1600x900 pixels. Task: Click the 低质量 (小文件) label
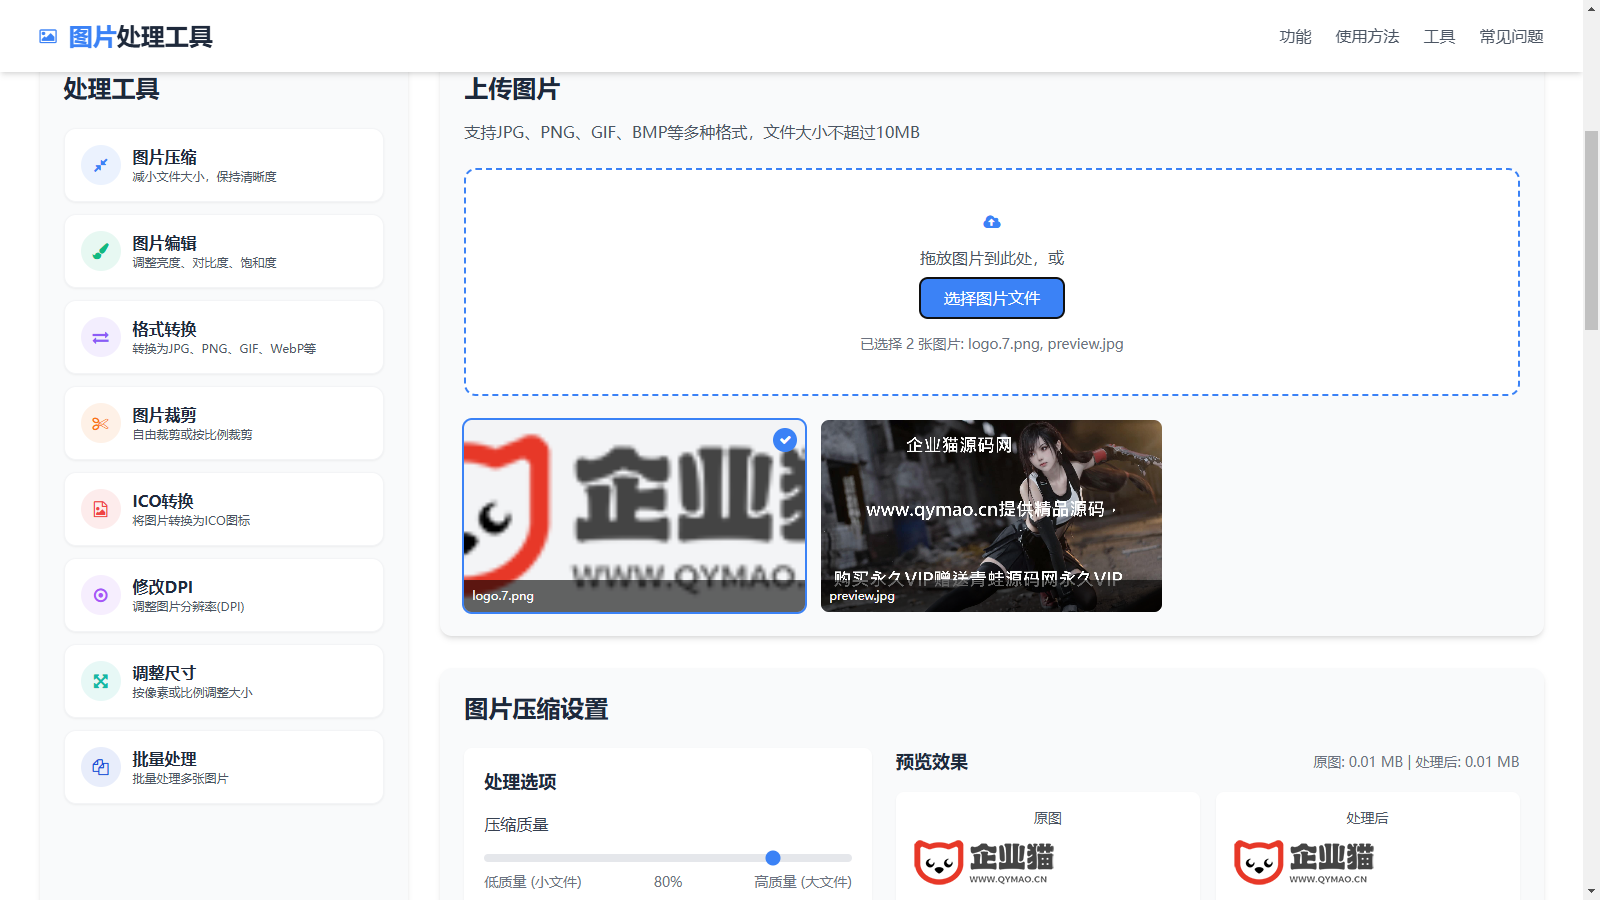click(x=533, y=882)
